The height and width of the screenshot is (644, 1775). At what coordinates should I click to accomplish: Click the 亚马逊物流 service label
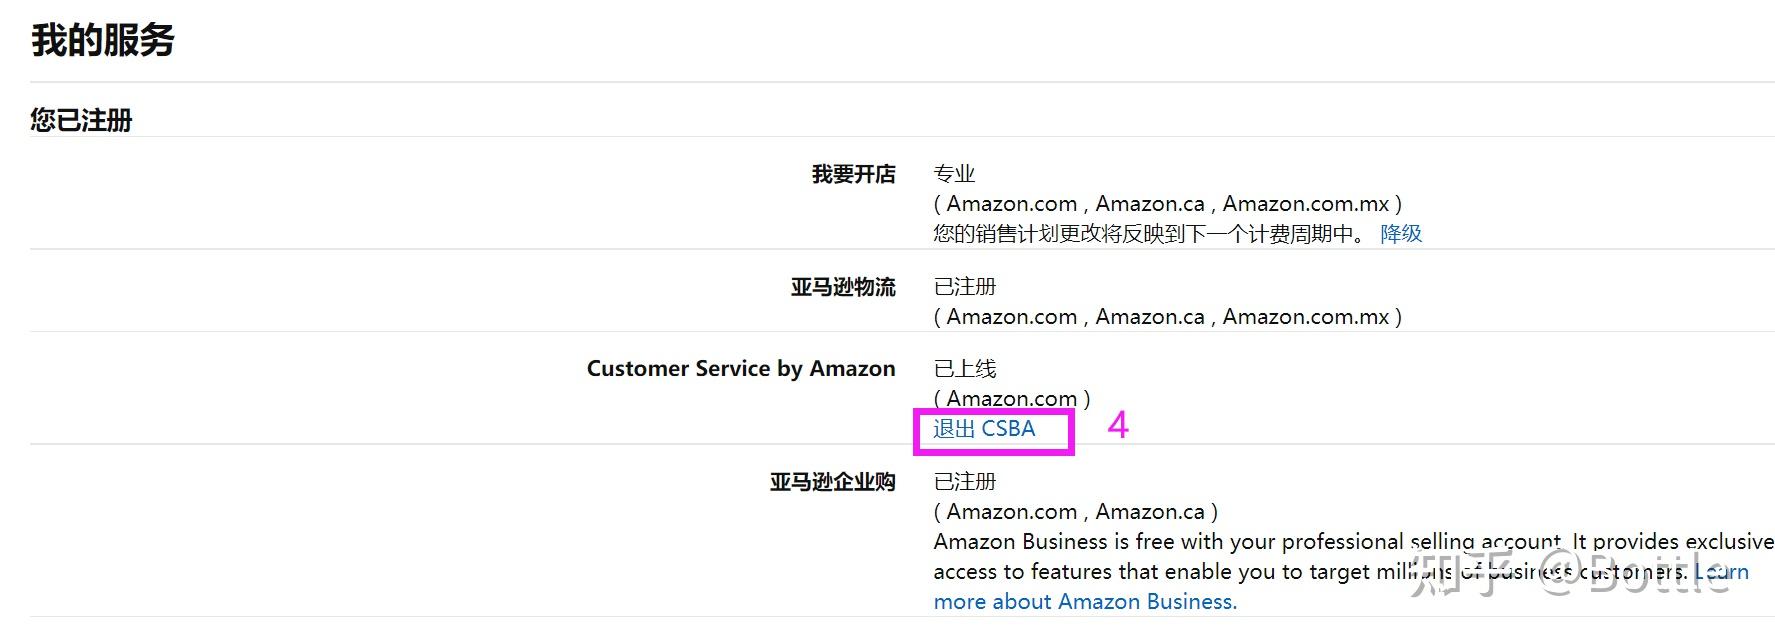[840, 286]
